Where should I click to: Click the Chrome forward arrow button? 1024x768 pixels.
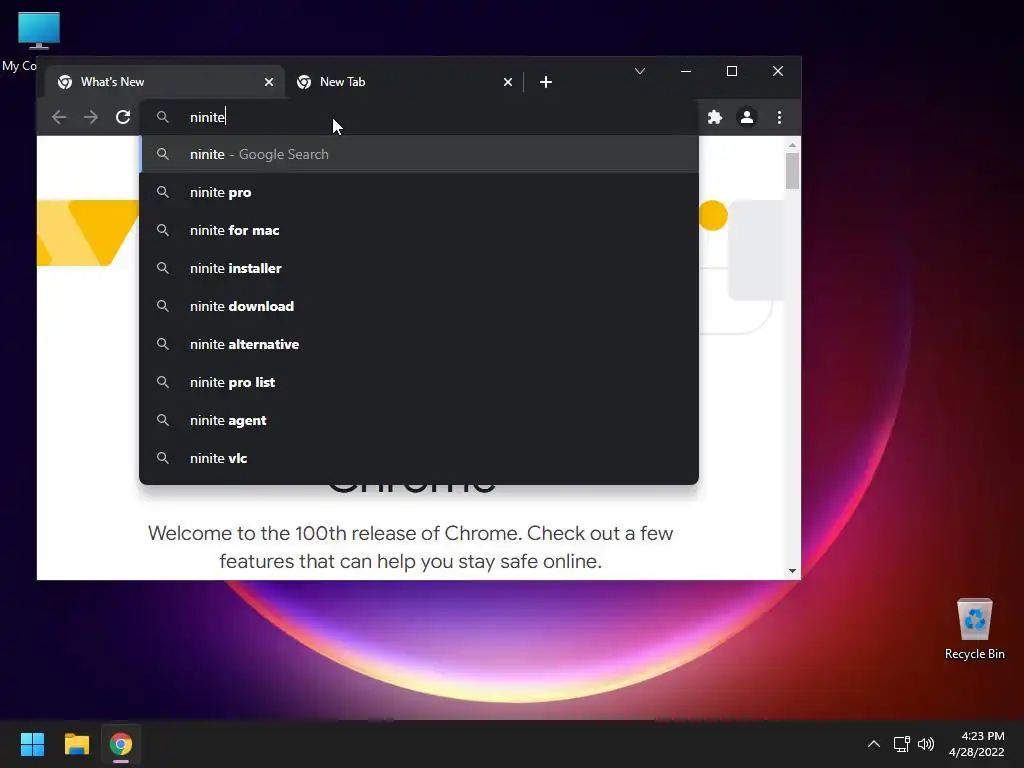(x=91, y=117)
